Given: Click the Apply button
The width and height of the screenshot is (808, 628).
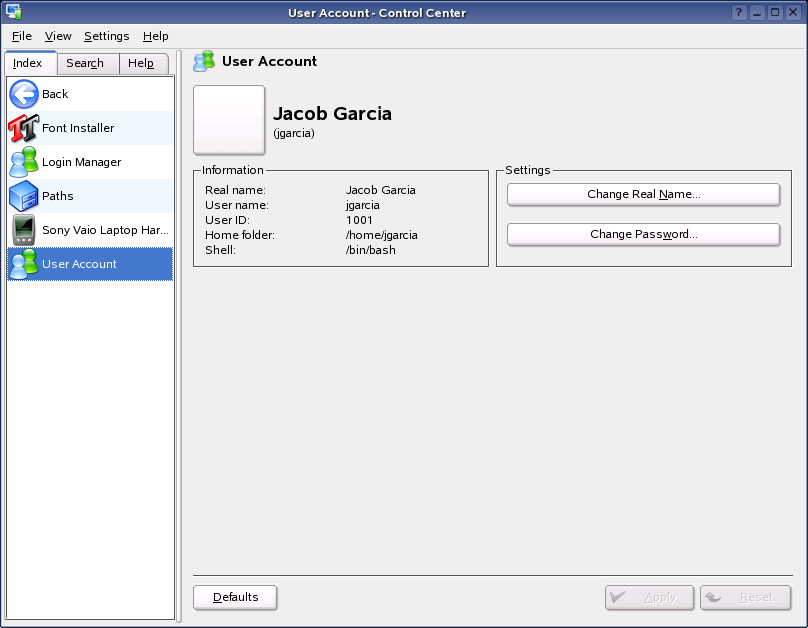Looking at the screenshot, I should 649,597.
